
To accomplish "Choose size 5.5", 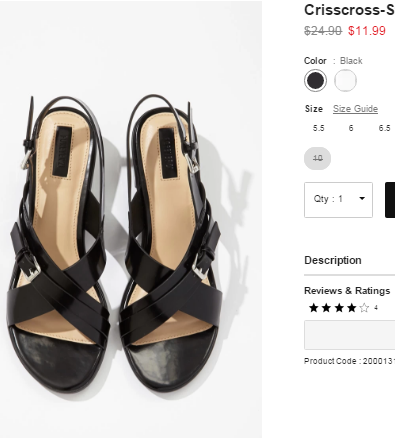I will [x=318, y=128].
